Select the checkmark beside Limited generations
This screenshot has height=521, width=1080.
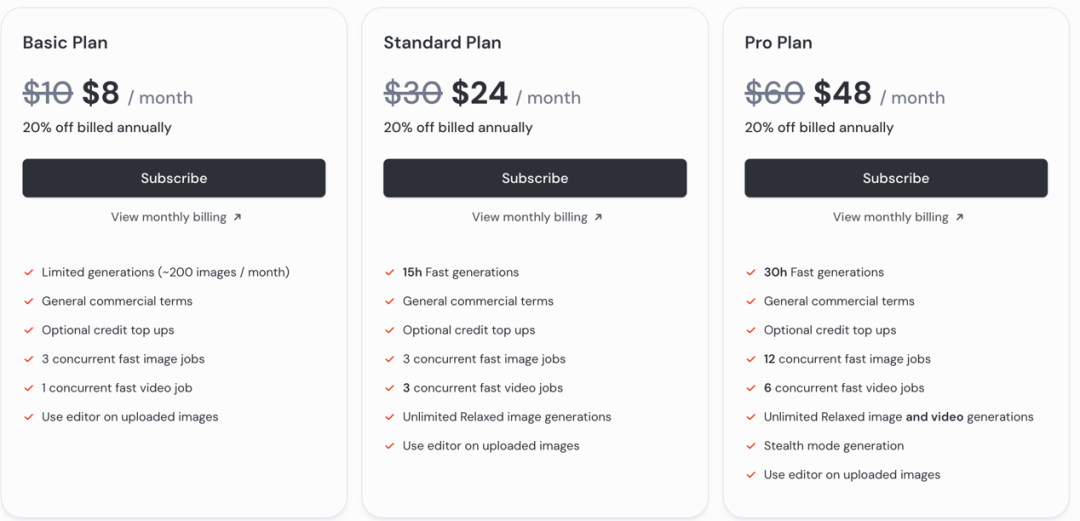(x=28, y=272)
